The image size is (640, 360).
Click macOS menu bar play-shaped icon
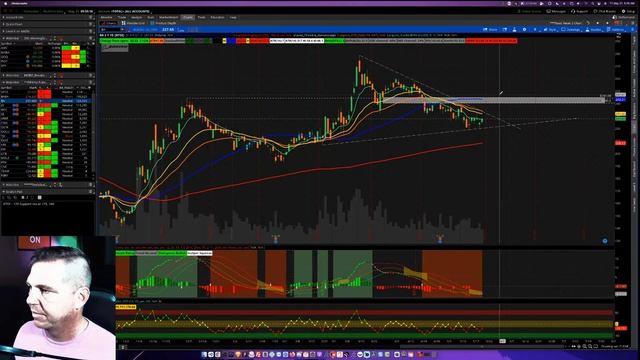click(541, 3)
